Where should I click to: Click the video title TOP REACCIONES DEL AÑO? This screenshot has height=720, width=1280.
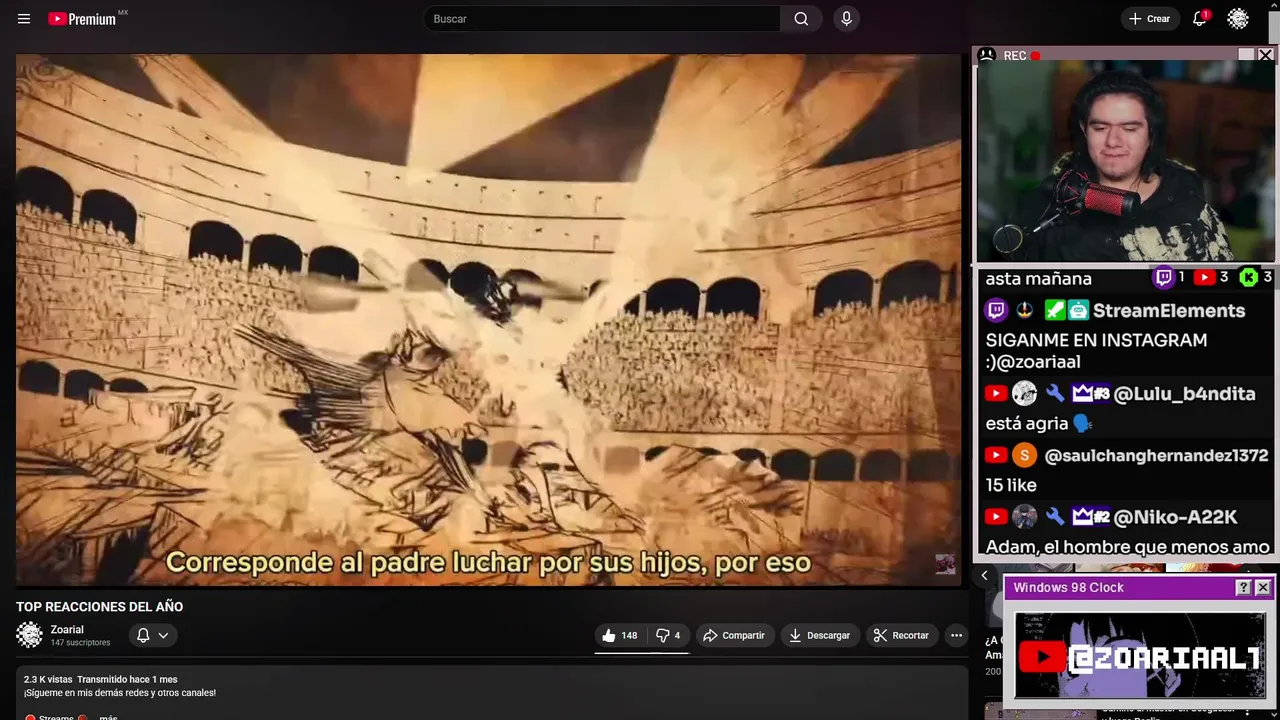coord(99,607)
